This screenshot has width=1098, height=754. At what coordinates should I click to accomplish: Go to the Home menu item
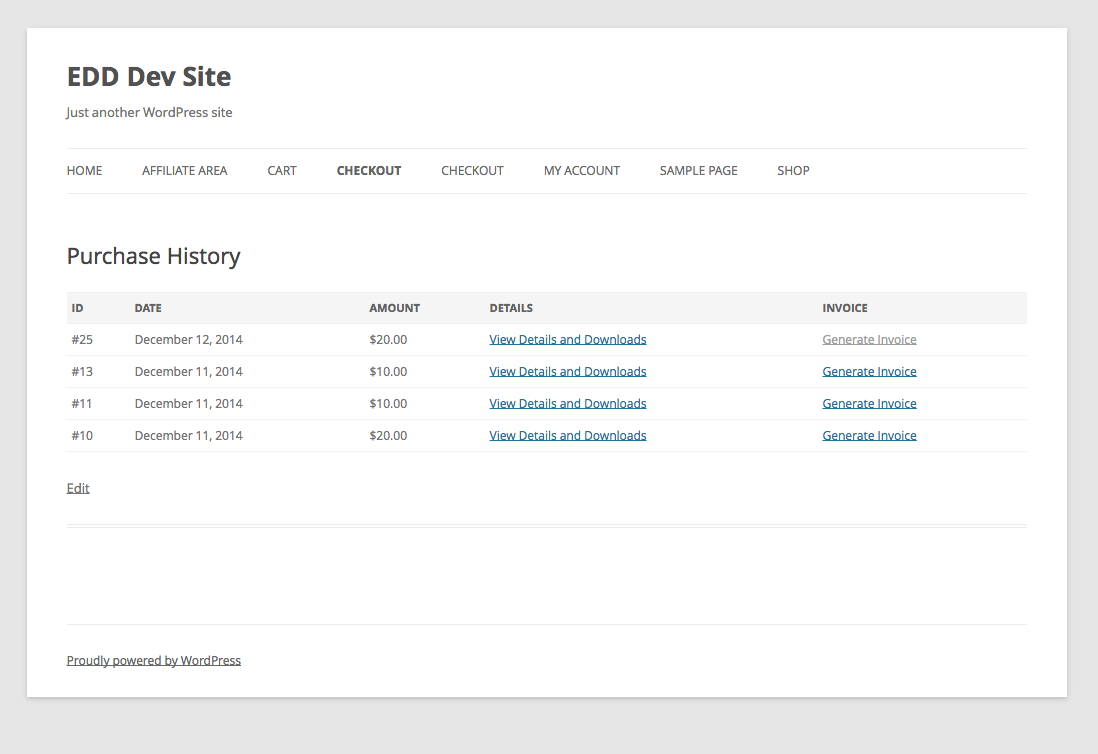pos(84,171)
